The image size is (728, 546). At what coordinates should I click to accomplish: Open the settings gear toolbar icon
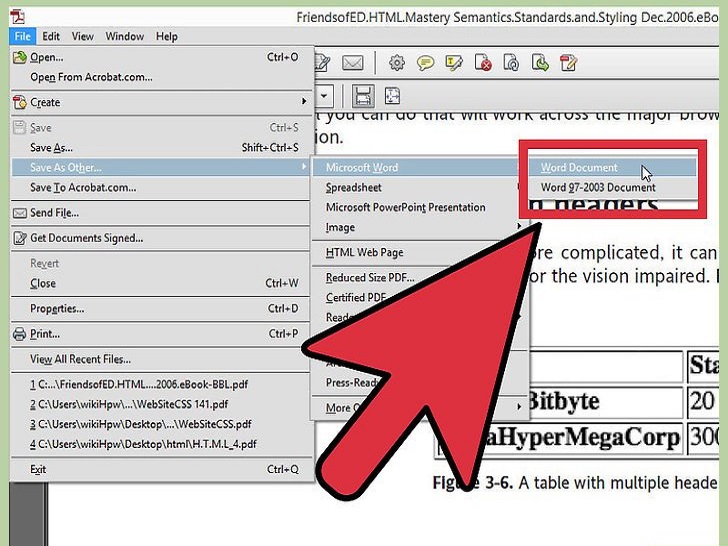pyautogui.click(x=396, y=63)
